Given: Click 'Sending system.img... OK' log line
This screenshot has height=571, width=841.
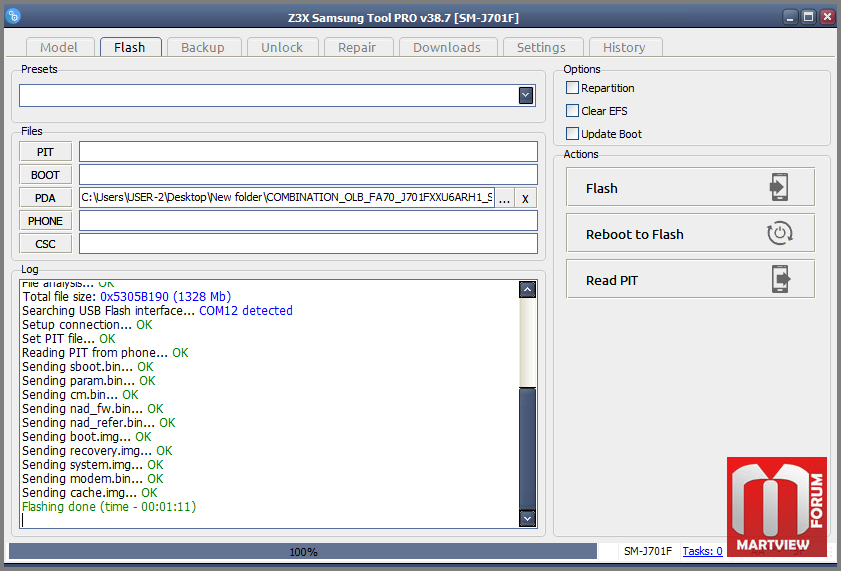Looking at the screenshot, I should 93,465.
